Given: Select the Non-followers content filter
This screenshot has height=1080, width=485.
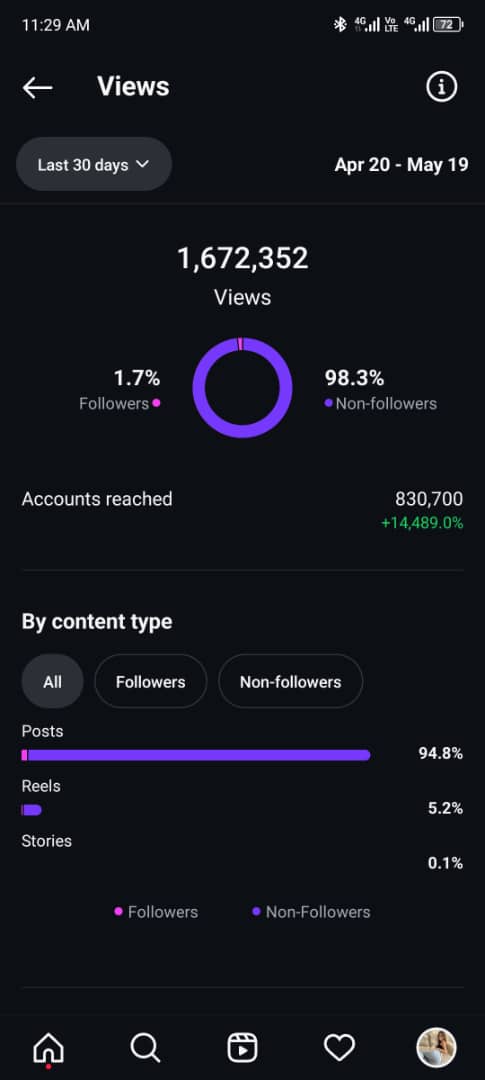Looking at the screenshot, I should (x=290, y=681).
